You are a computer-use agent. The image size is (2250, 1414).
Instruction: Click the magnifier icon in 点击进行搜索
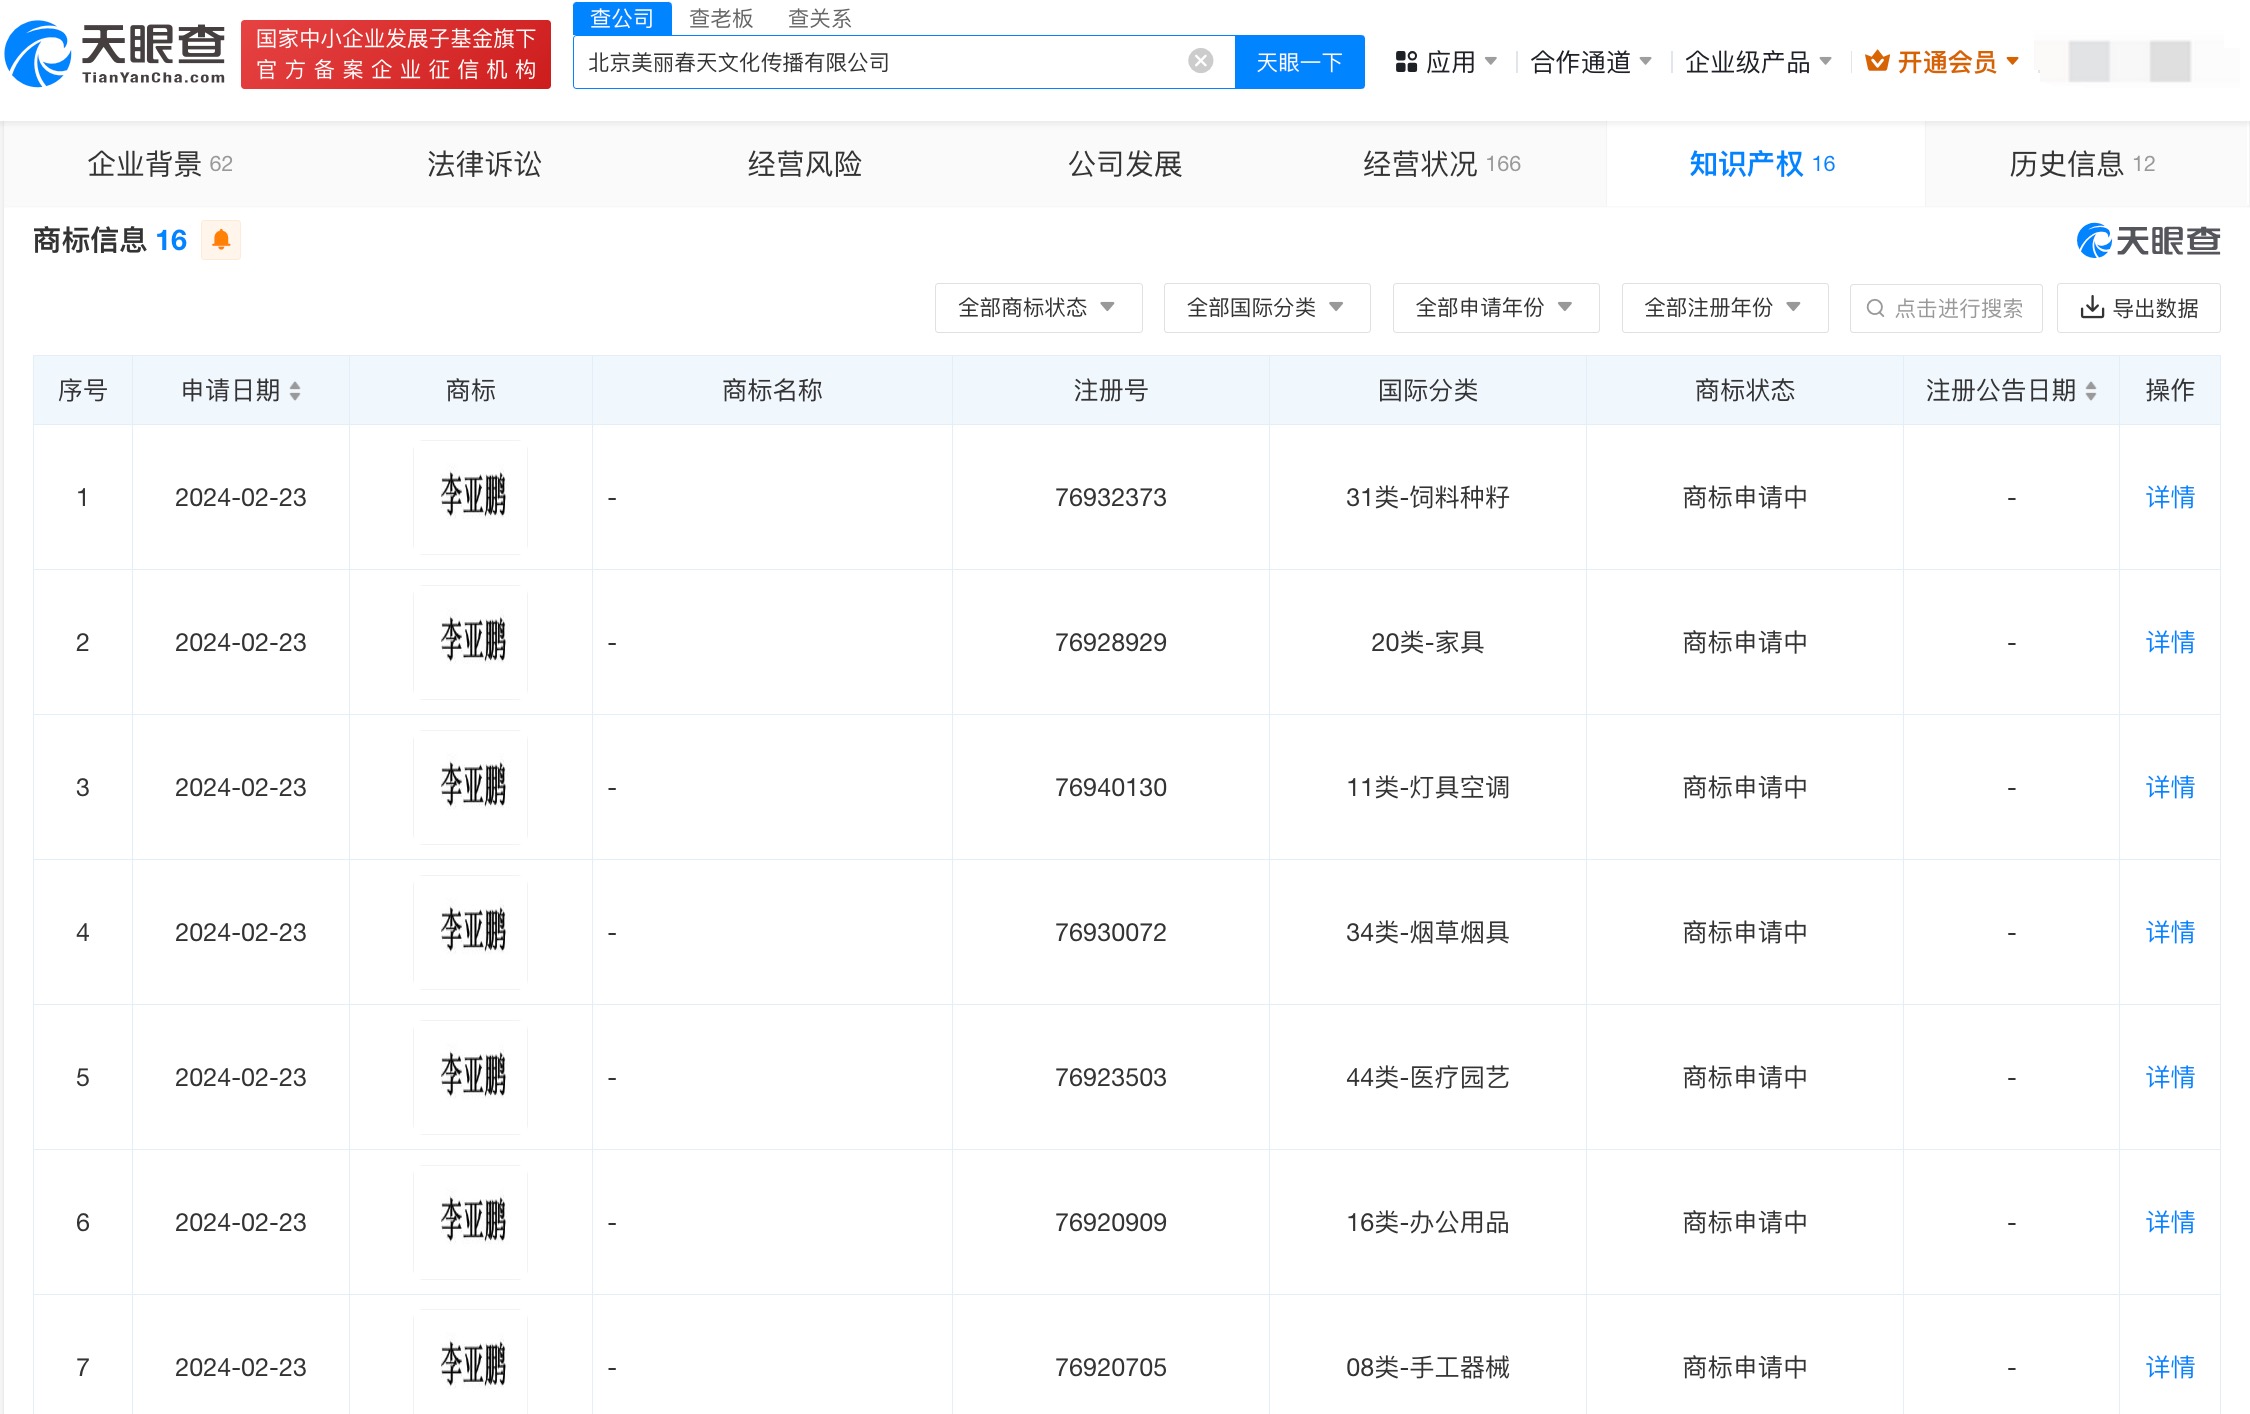tap(1875, 308)
